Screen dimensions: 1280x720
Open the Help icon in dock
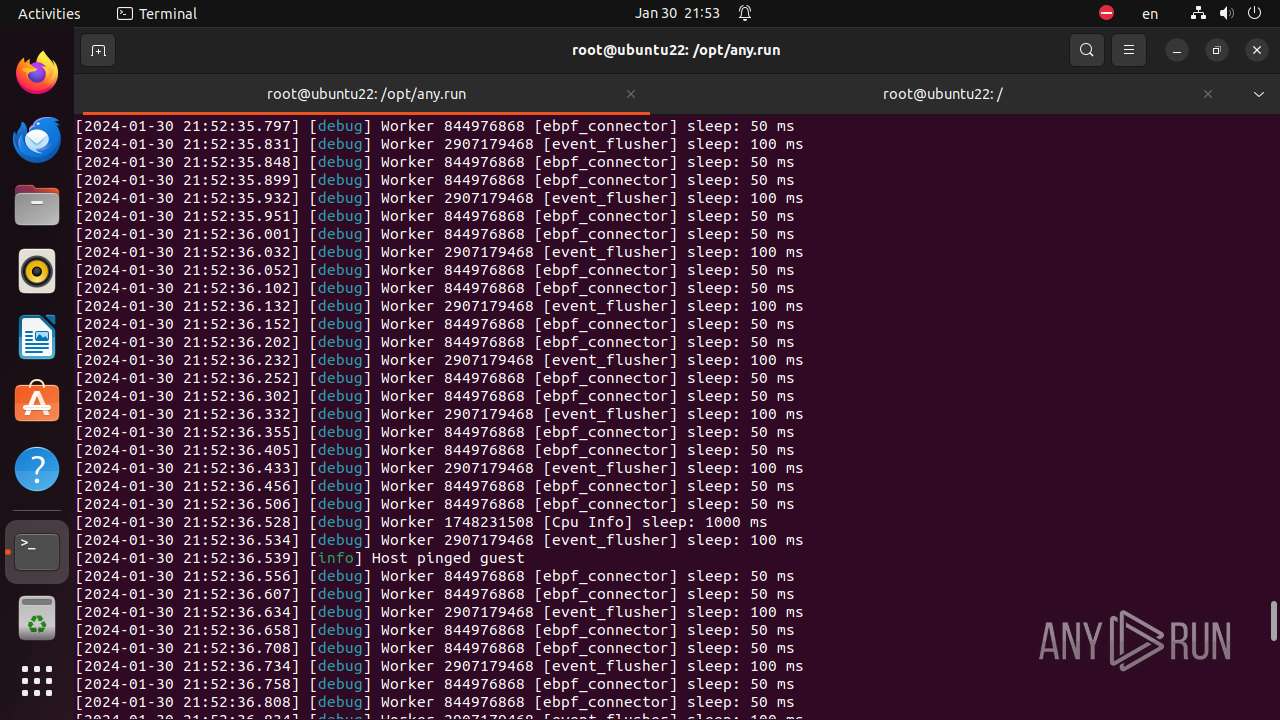(37, 469)
